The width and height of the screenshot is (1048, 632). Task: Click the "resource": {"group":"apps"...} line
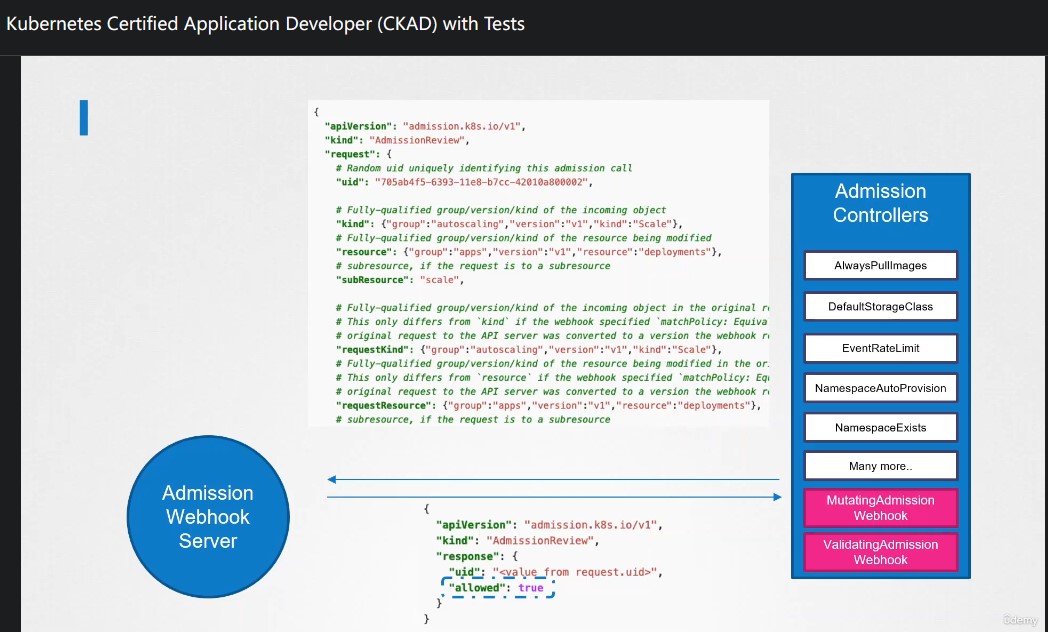[529, 252]
